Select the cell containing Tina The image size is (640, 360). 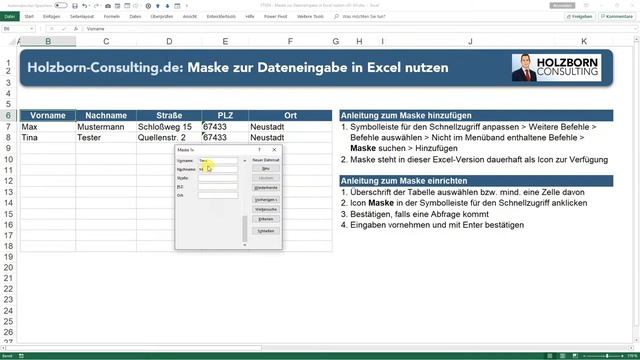pos(48,138)
